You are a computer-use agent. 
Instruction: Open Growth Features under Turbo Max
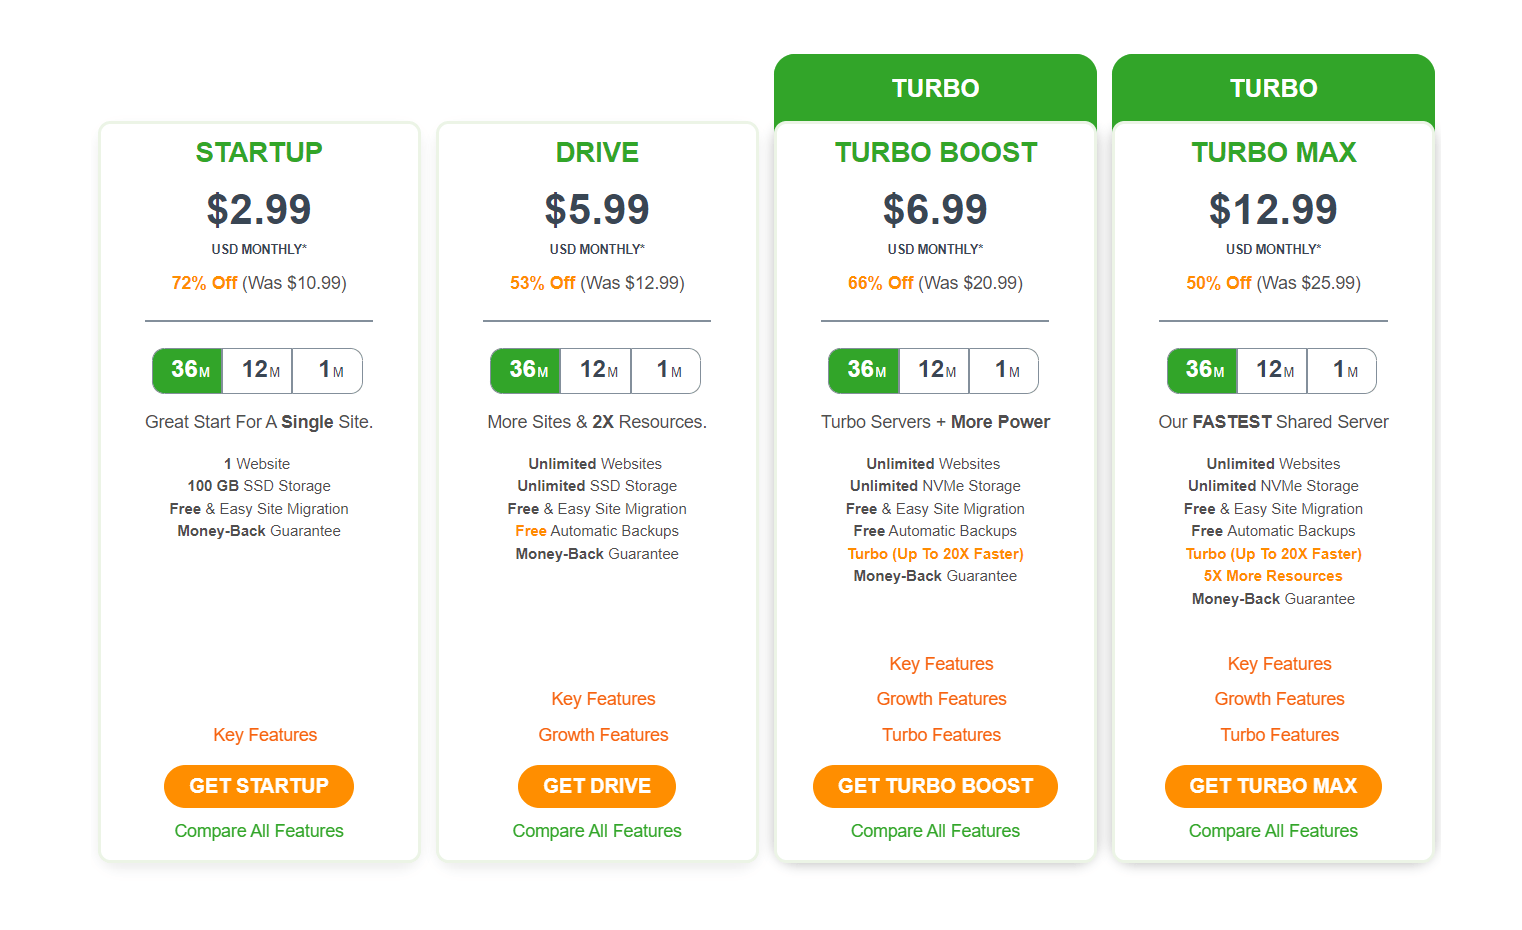pyautogui.click(x=1279, y=698)
